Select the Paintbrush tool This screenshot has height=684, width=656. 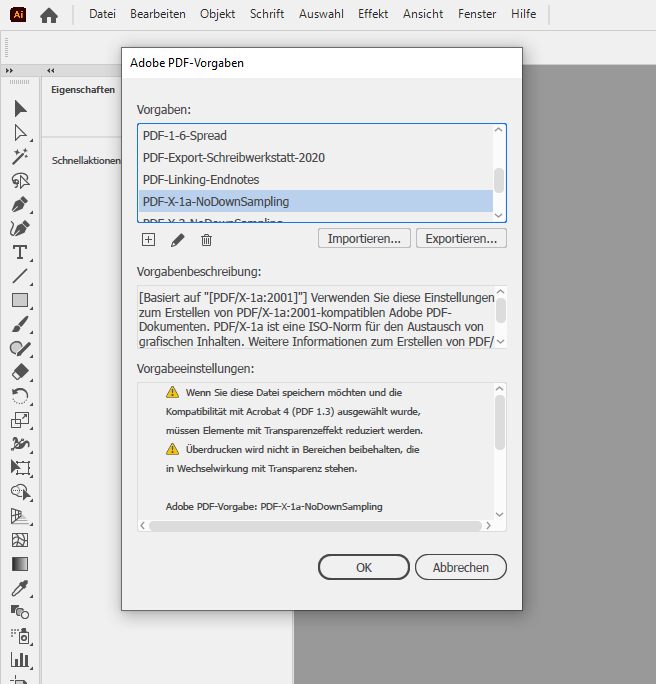coord(20,324)
